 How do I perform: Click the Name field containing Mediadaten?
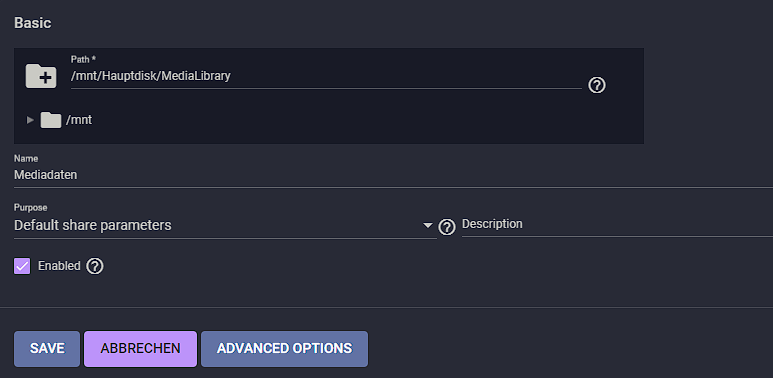393,175
